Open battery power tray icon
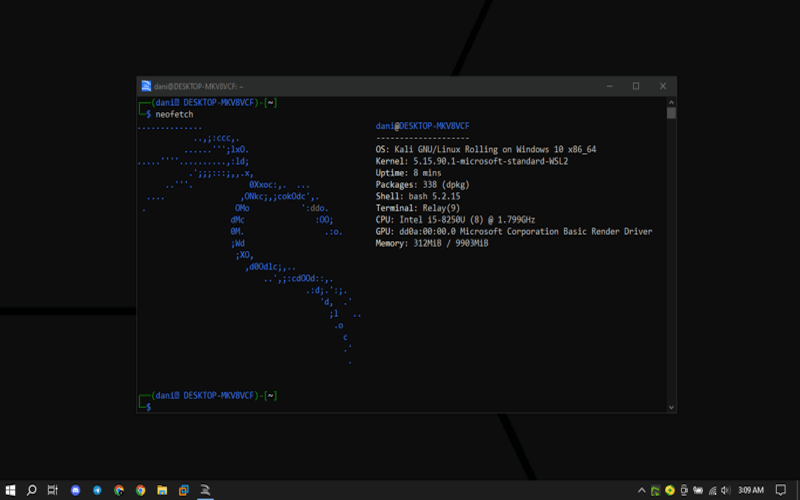 click(698, 490)
